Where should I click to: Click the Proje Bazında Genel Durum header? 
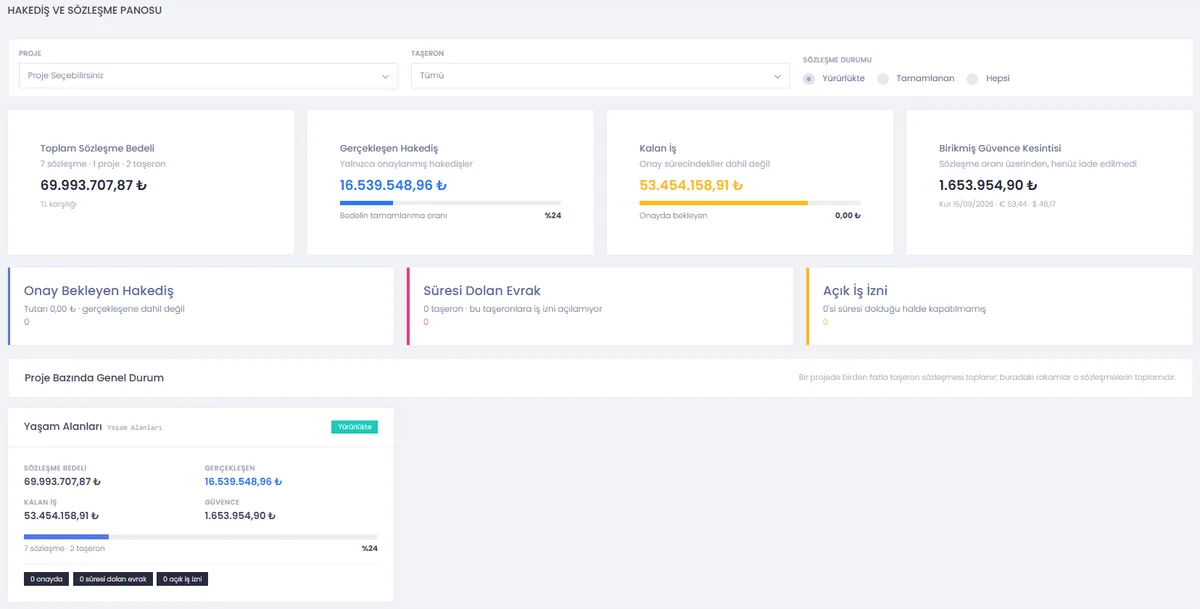[x=94, y=378]
